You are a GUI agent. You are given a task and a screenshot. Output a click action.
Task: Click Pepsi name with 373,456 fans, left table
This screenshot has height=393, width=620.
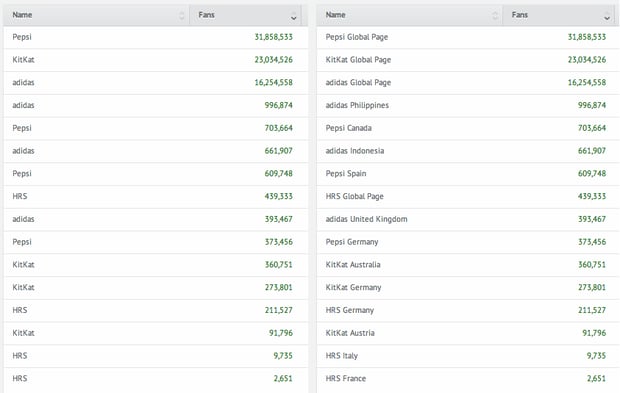tap(22, 242)
